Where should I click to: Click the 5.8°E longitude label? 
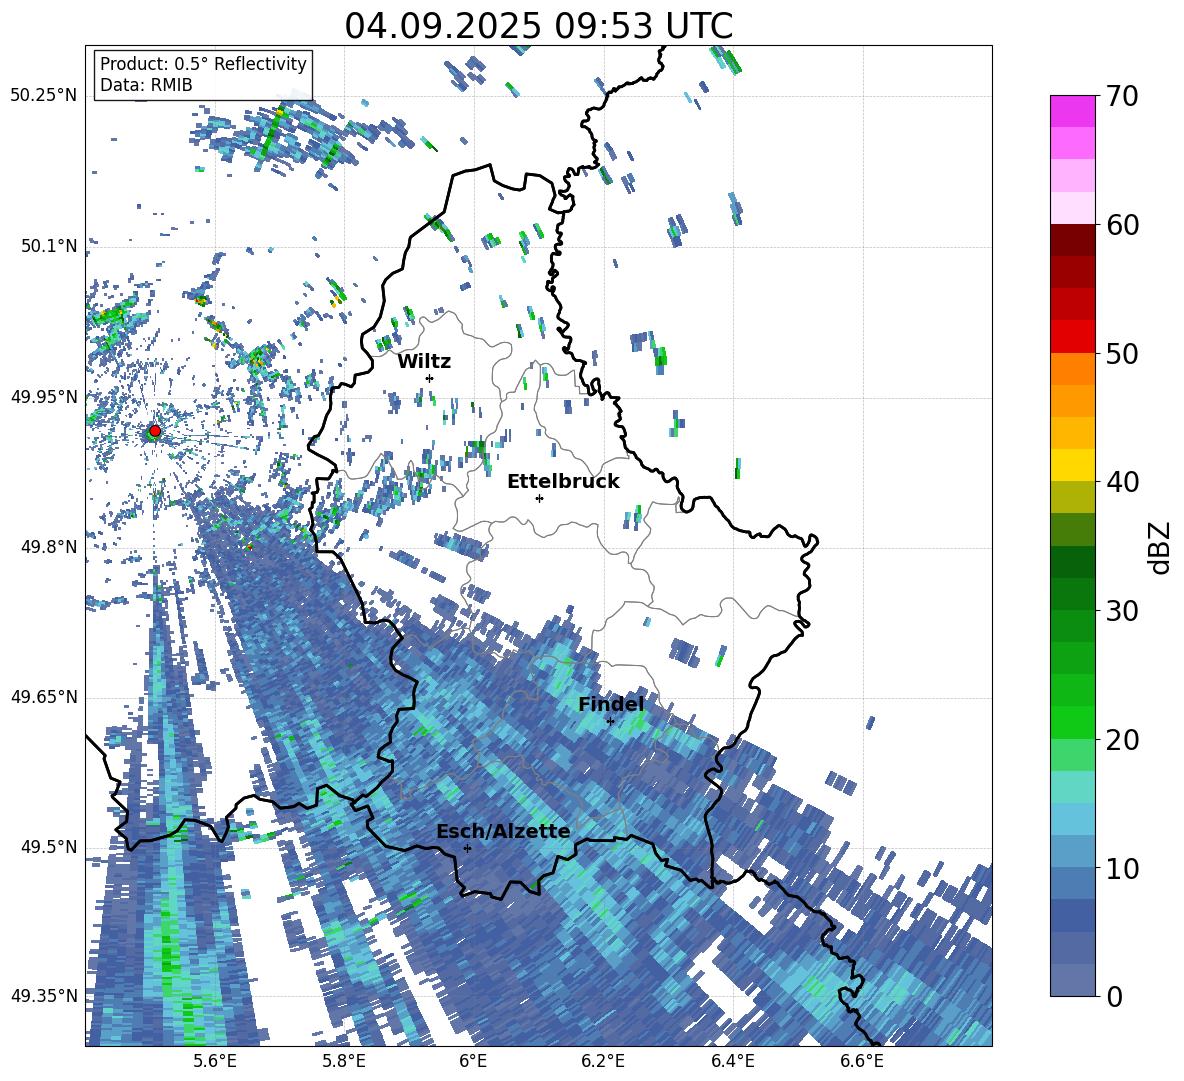344,1062
